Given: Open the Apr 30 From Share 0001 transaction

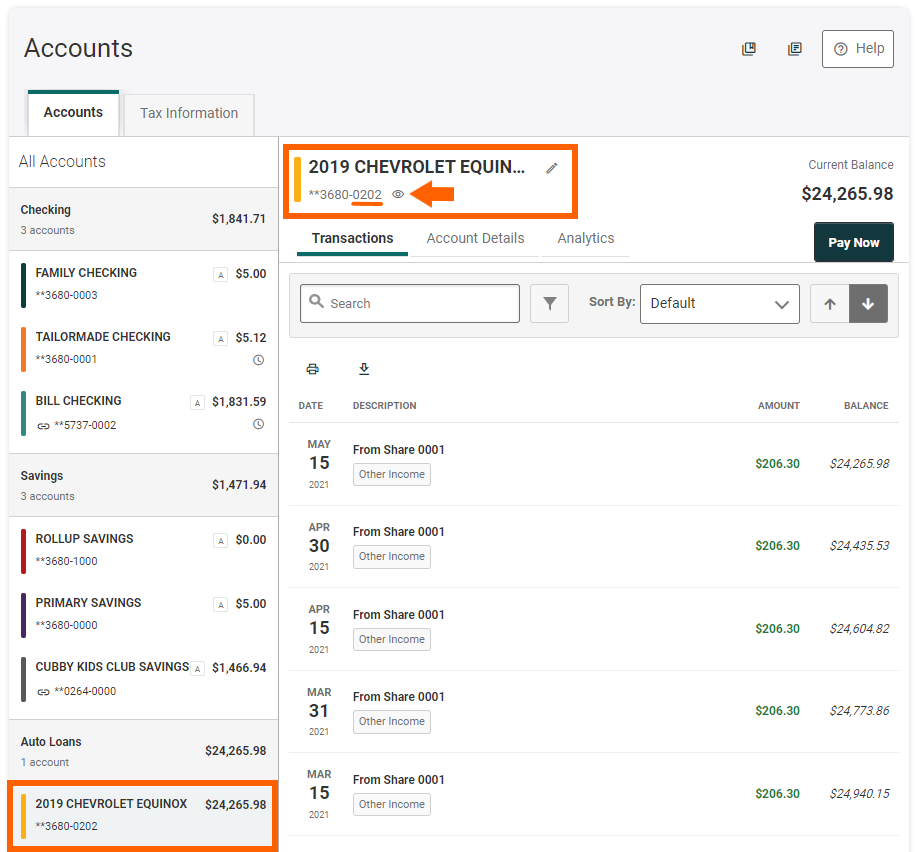Looking at the screenshot, I should [x=594, y=546].
